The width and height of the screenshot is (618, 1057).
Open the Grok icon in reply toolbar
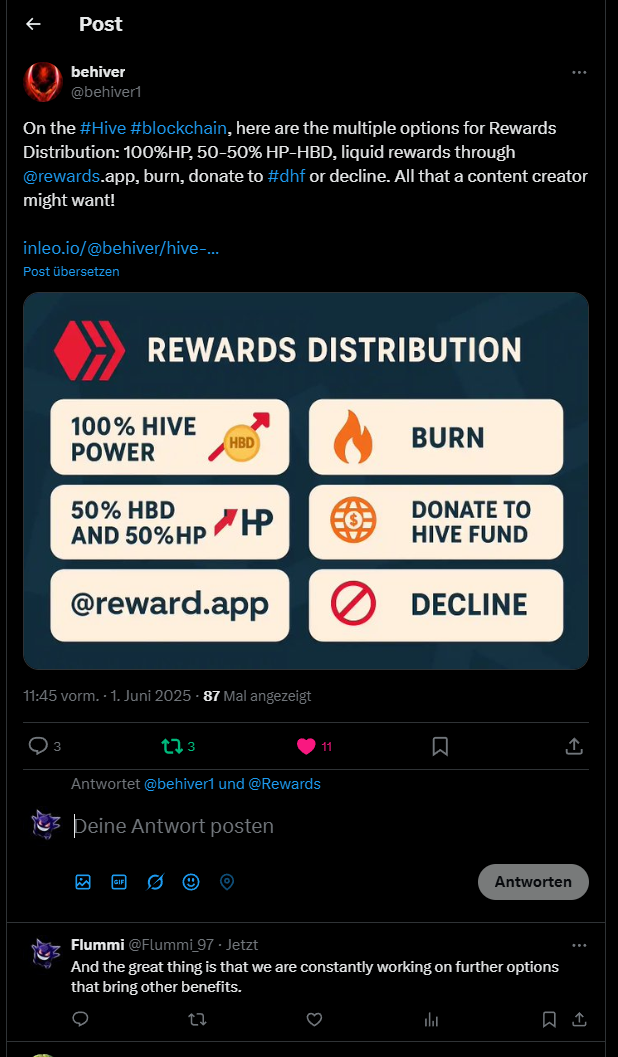pos(155,882)
